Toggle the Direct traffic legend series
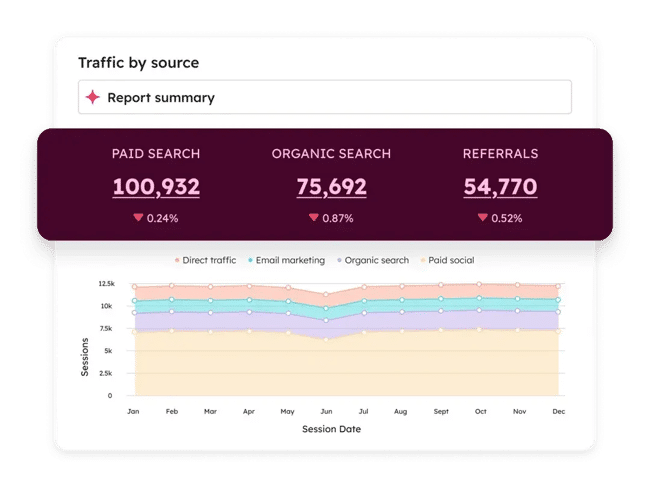The height and width of the screenshot is (487, 650). click(205, 260)
